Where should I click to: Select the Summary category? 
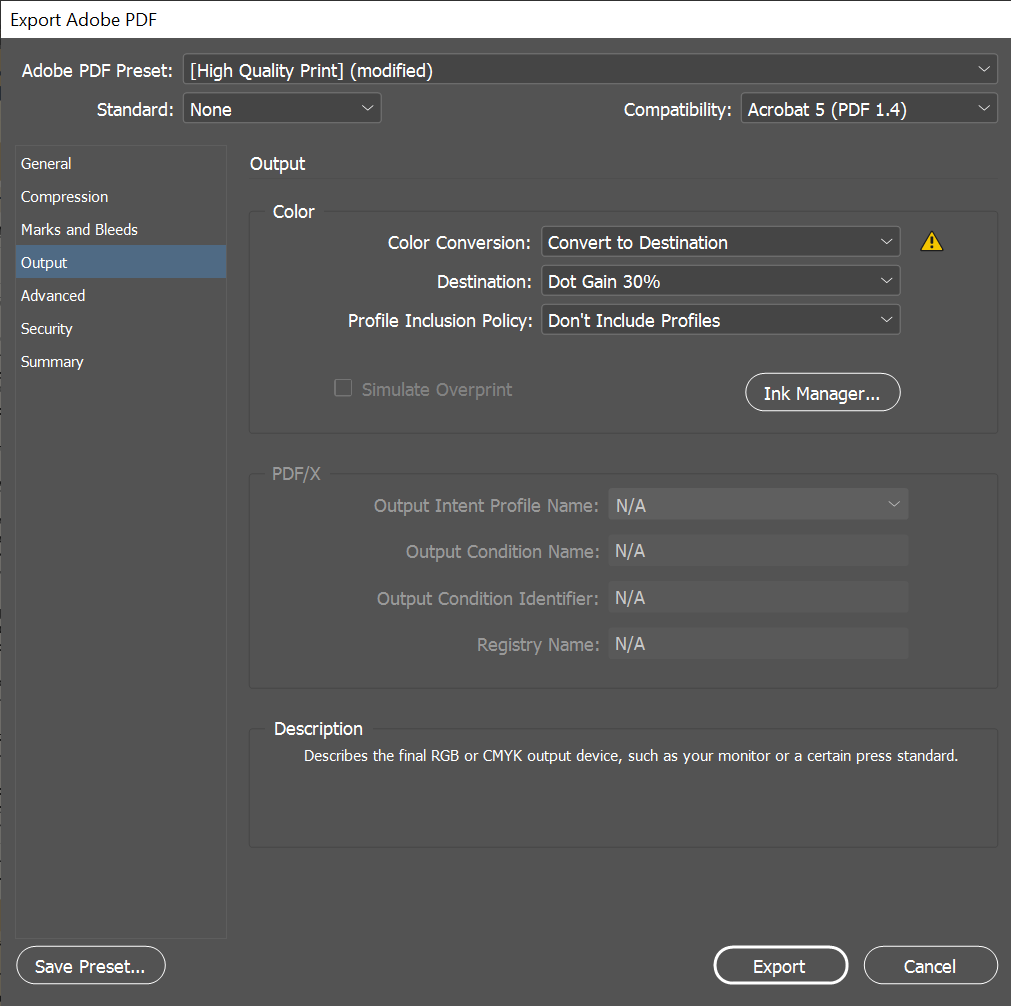pos(121,361)
